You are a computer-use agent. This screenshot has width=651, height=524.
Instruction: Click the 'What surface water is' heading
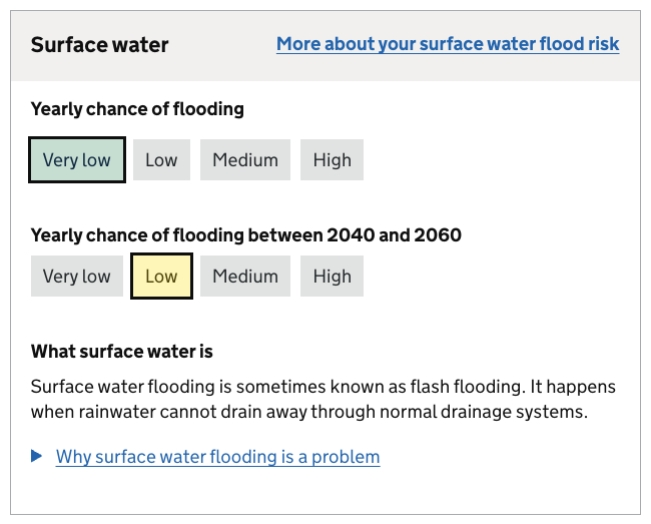(121, 351)
